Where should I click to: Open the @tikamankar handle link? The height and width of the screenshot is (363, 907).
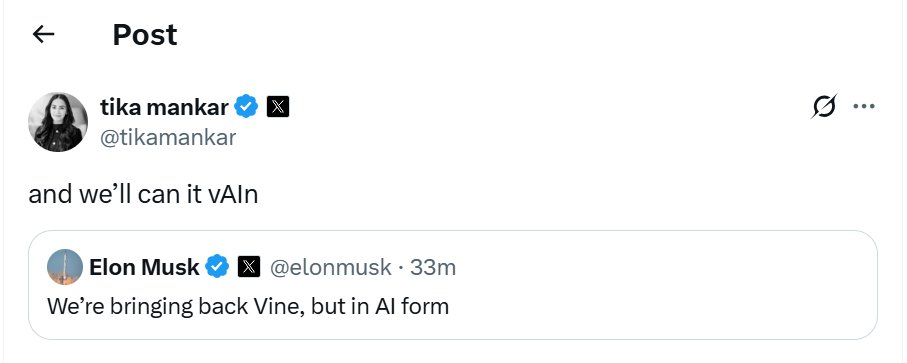pyautogui.click(x=168, y=138)
